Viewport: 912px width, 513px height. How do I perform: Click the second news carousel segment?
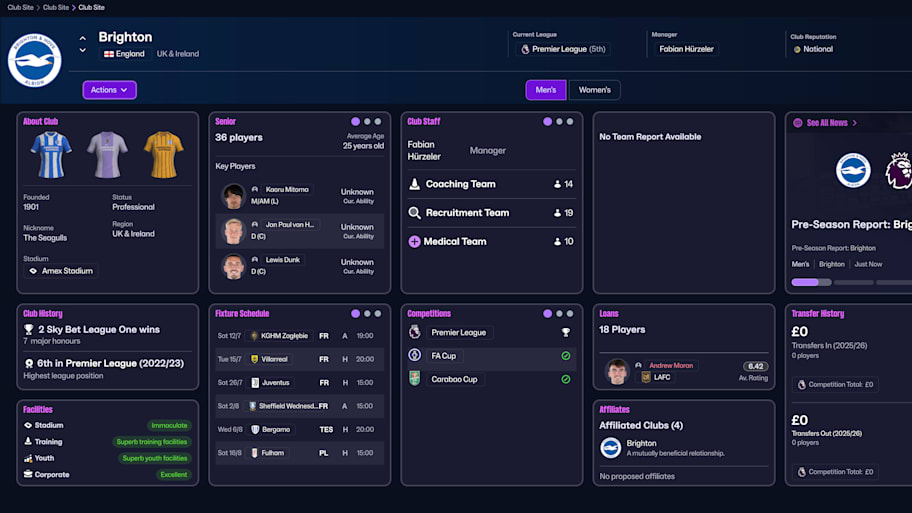854,282
